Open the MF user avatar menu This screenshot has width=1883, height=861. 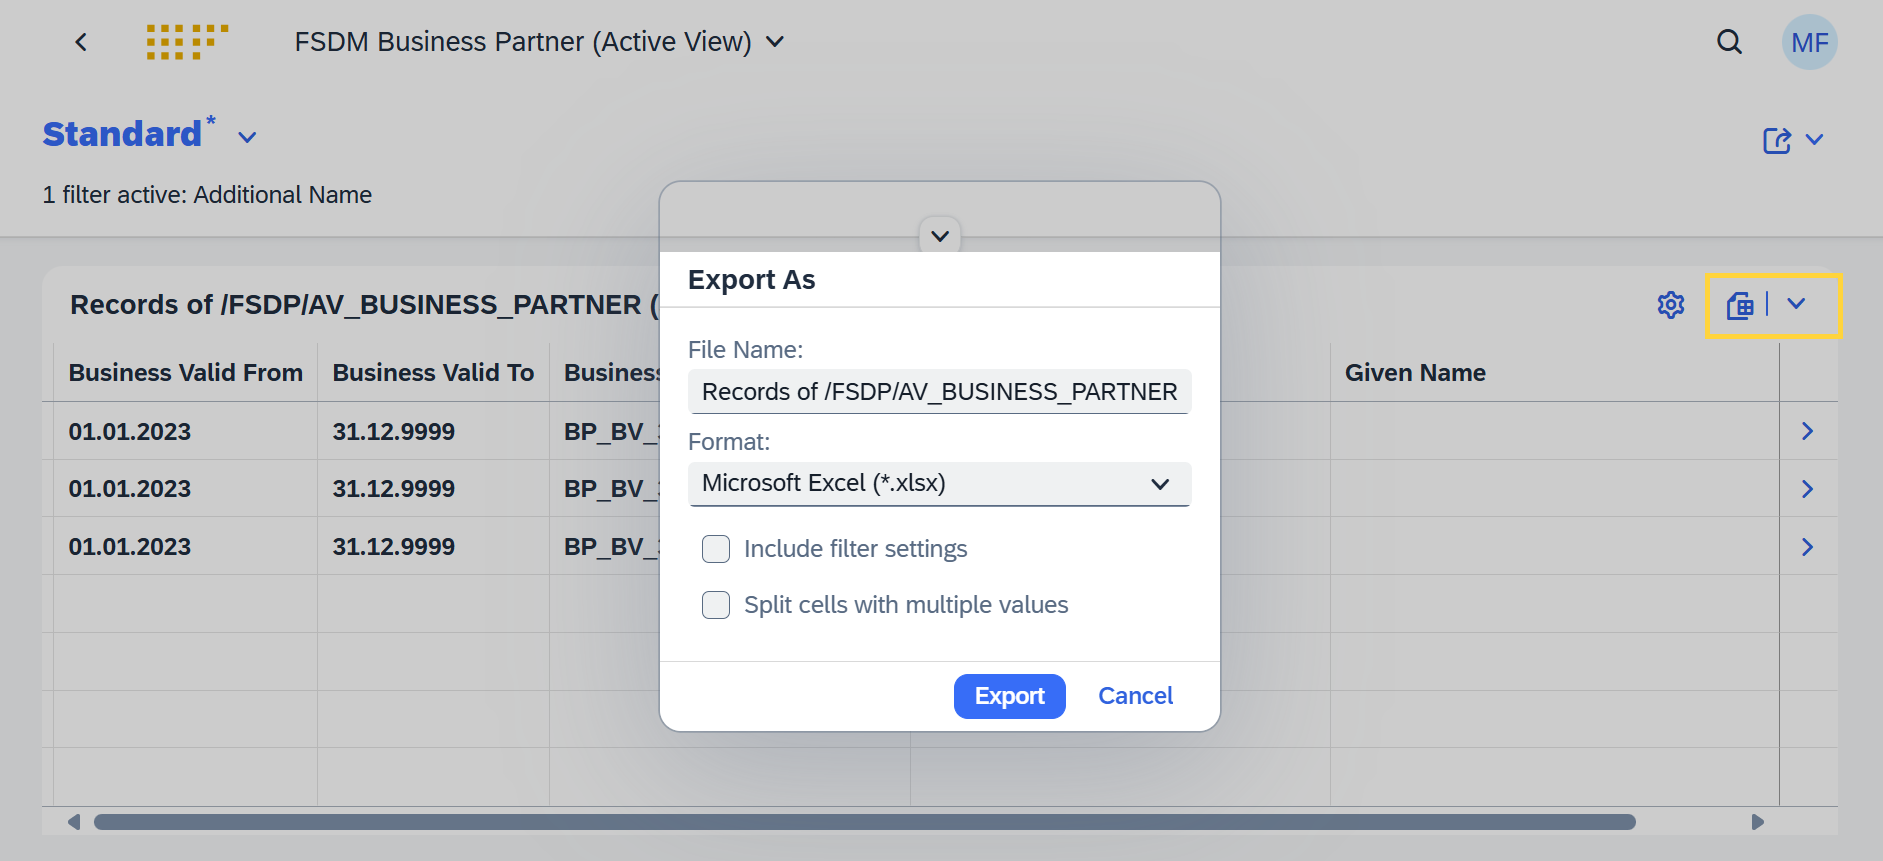[x=1809, y=42]
